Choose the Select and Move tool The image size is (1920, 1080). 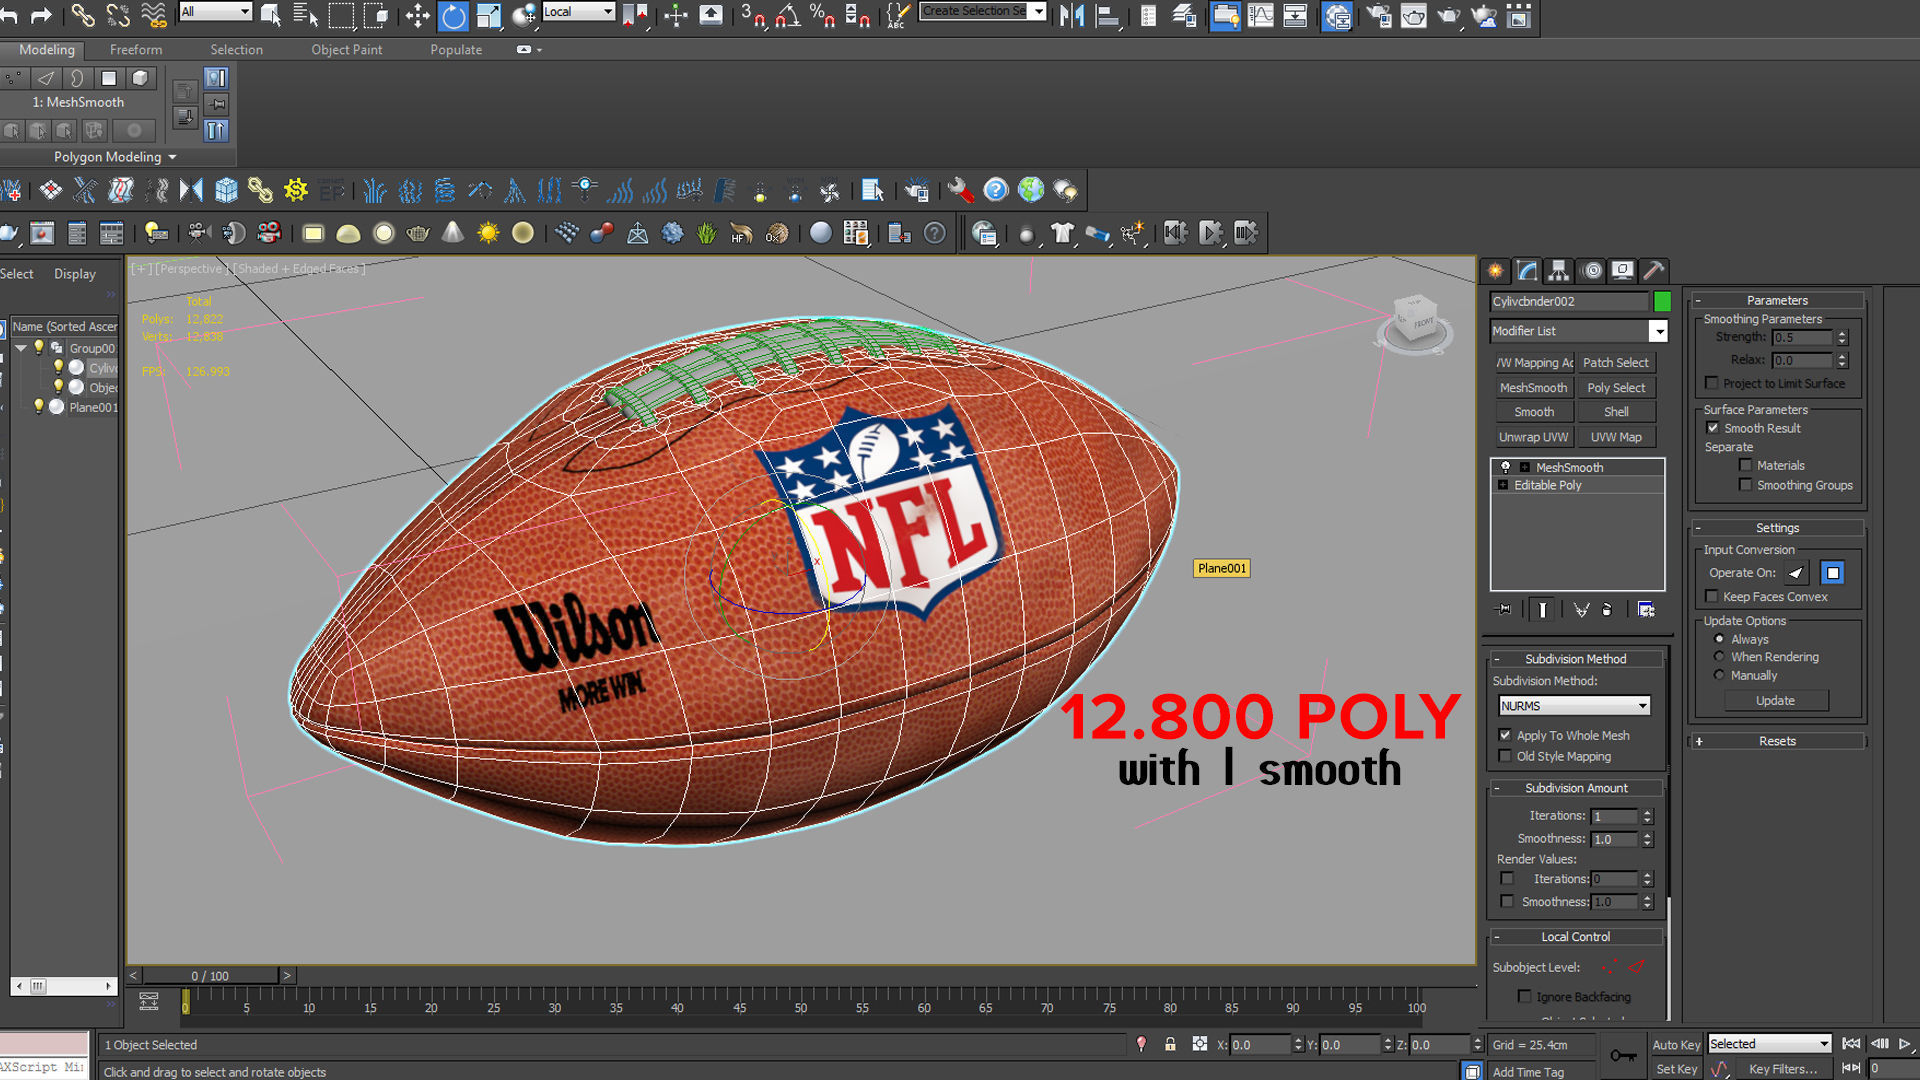(417, 15)
